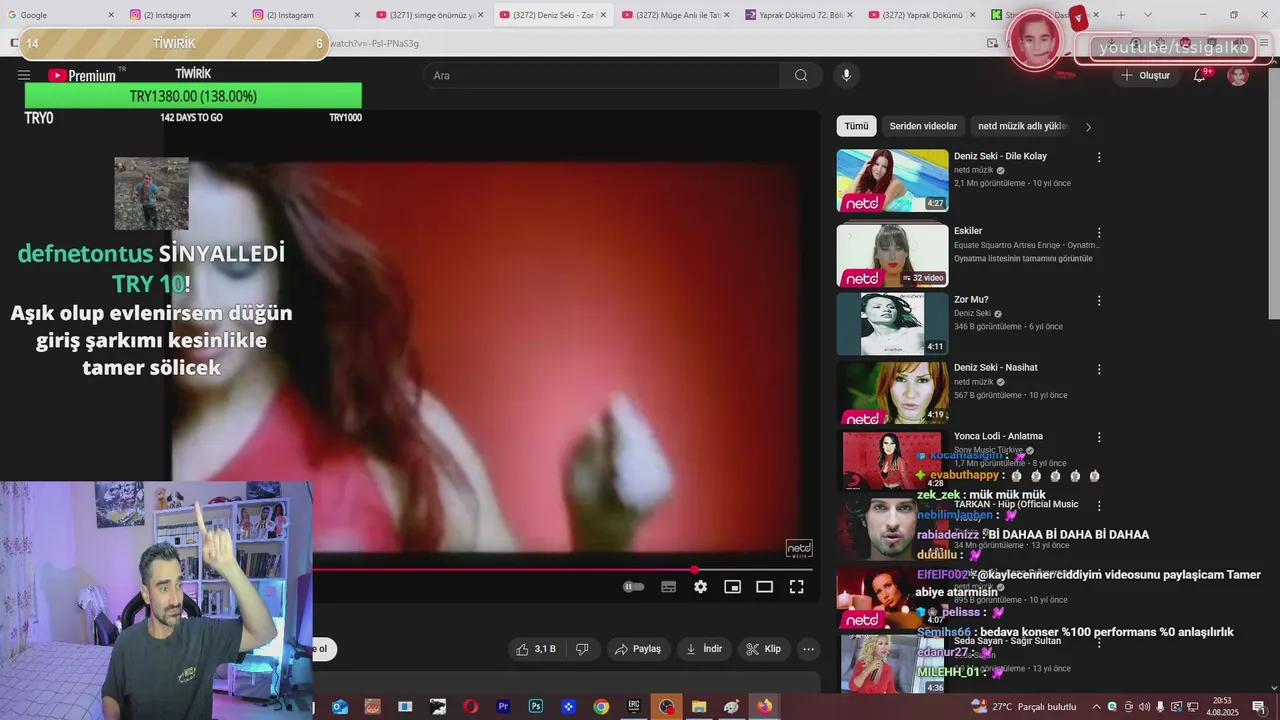This screenshot has height=720, width=1280.
Task: Open Eskiler playlist full view link
Action: click(x=1023, y=259)
